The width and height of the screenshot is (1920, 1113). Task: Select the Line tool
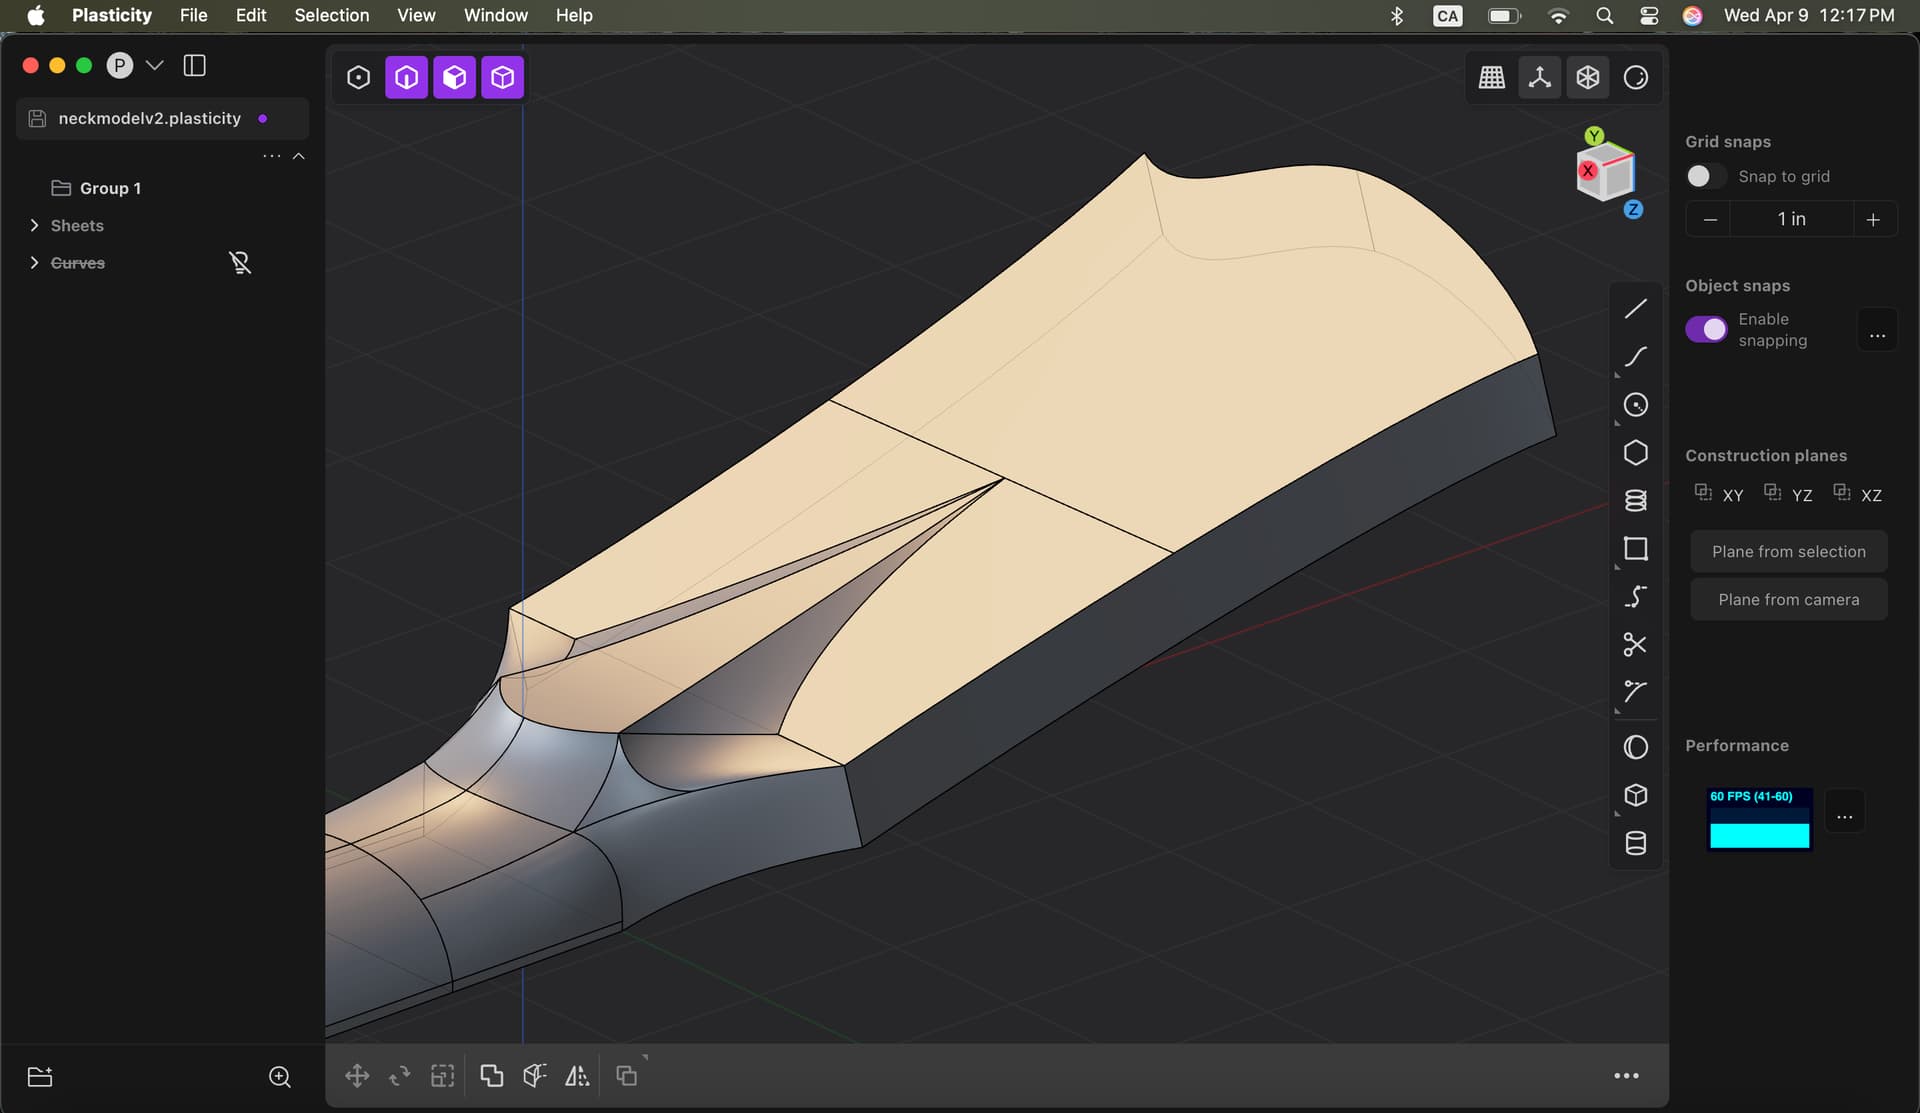(x=1635, y=309)
